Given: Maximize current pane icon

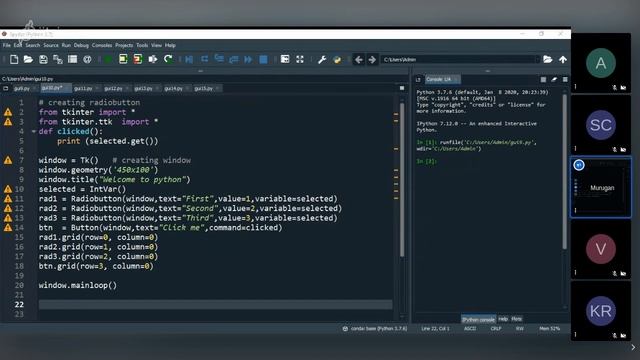Looking at the screenshot, I should click(285, 60).
